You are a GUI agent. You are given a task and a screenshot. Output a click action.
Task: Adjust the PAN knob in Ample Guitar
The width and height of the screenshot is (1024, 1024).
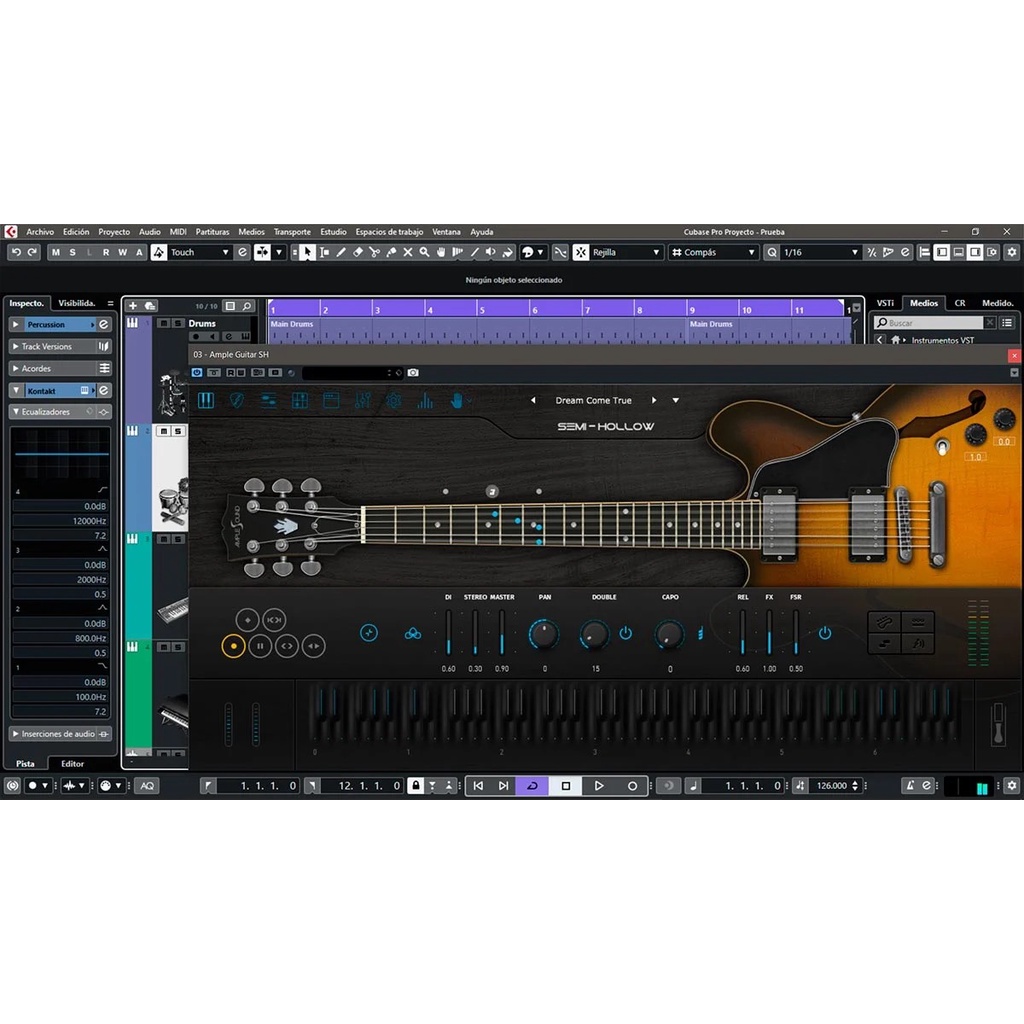pos(544,633)
